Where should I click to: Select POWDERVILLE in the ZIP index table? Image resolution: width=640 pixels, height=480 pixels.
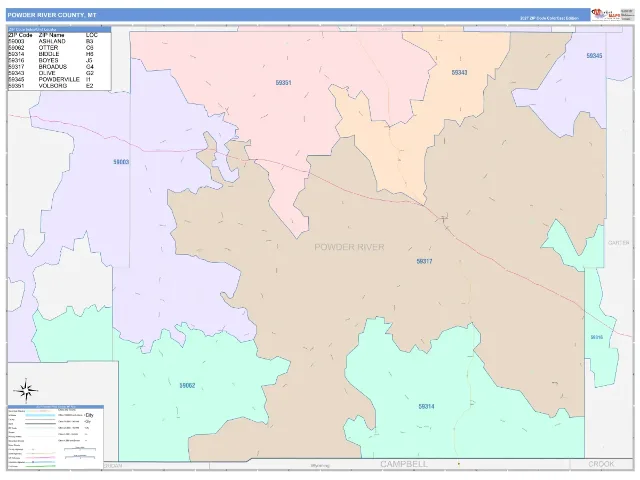click(59, 79)
